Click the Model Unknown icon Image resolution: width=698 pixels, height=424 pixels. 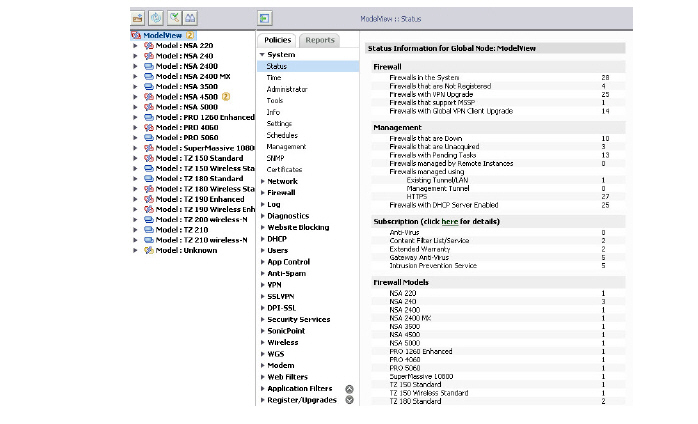[149, 250]
